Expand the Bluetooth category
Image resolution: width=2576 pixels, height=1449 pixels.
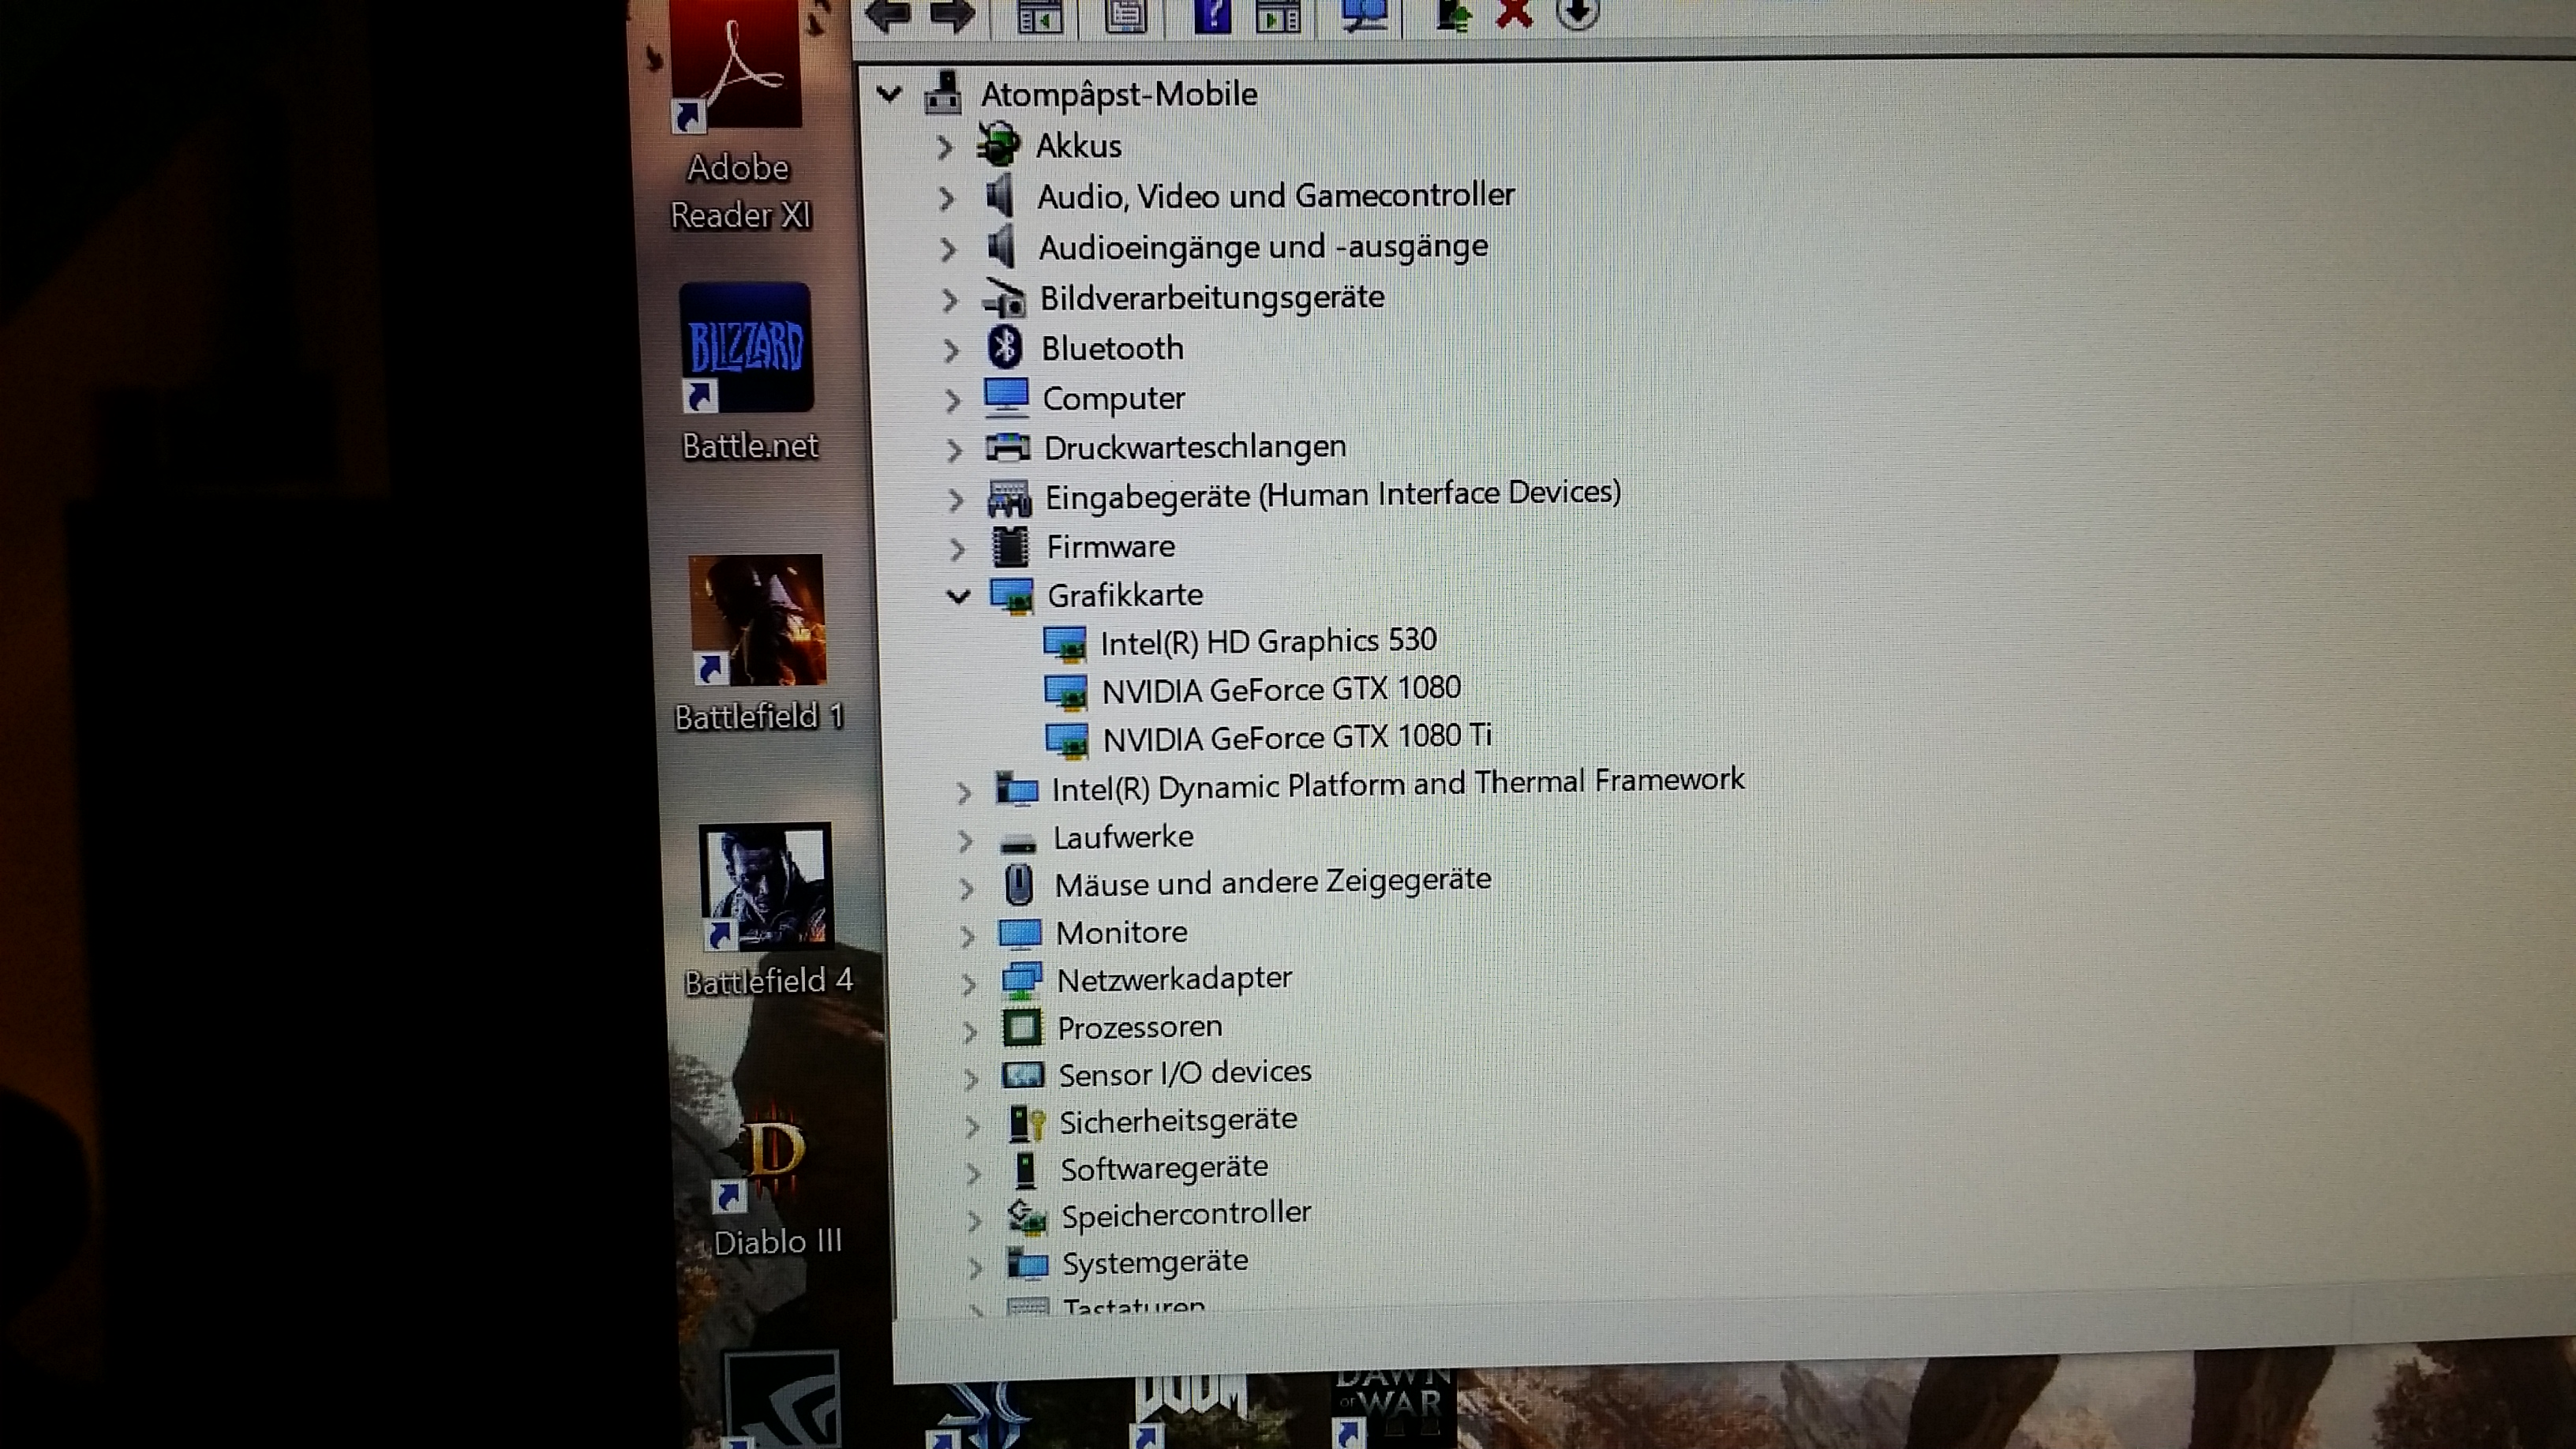pyautogui.click(x=950, y=350)
